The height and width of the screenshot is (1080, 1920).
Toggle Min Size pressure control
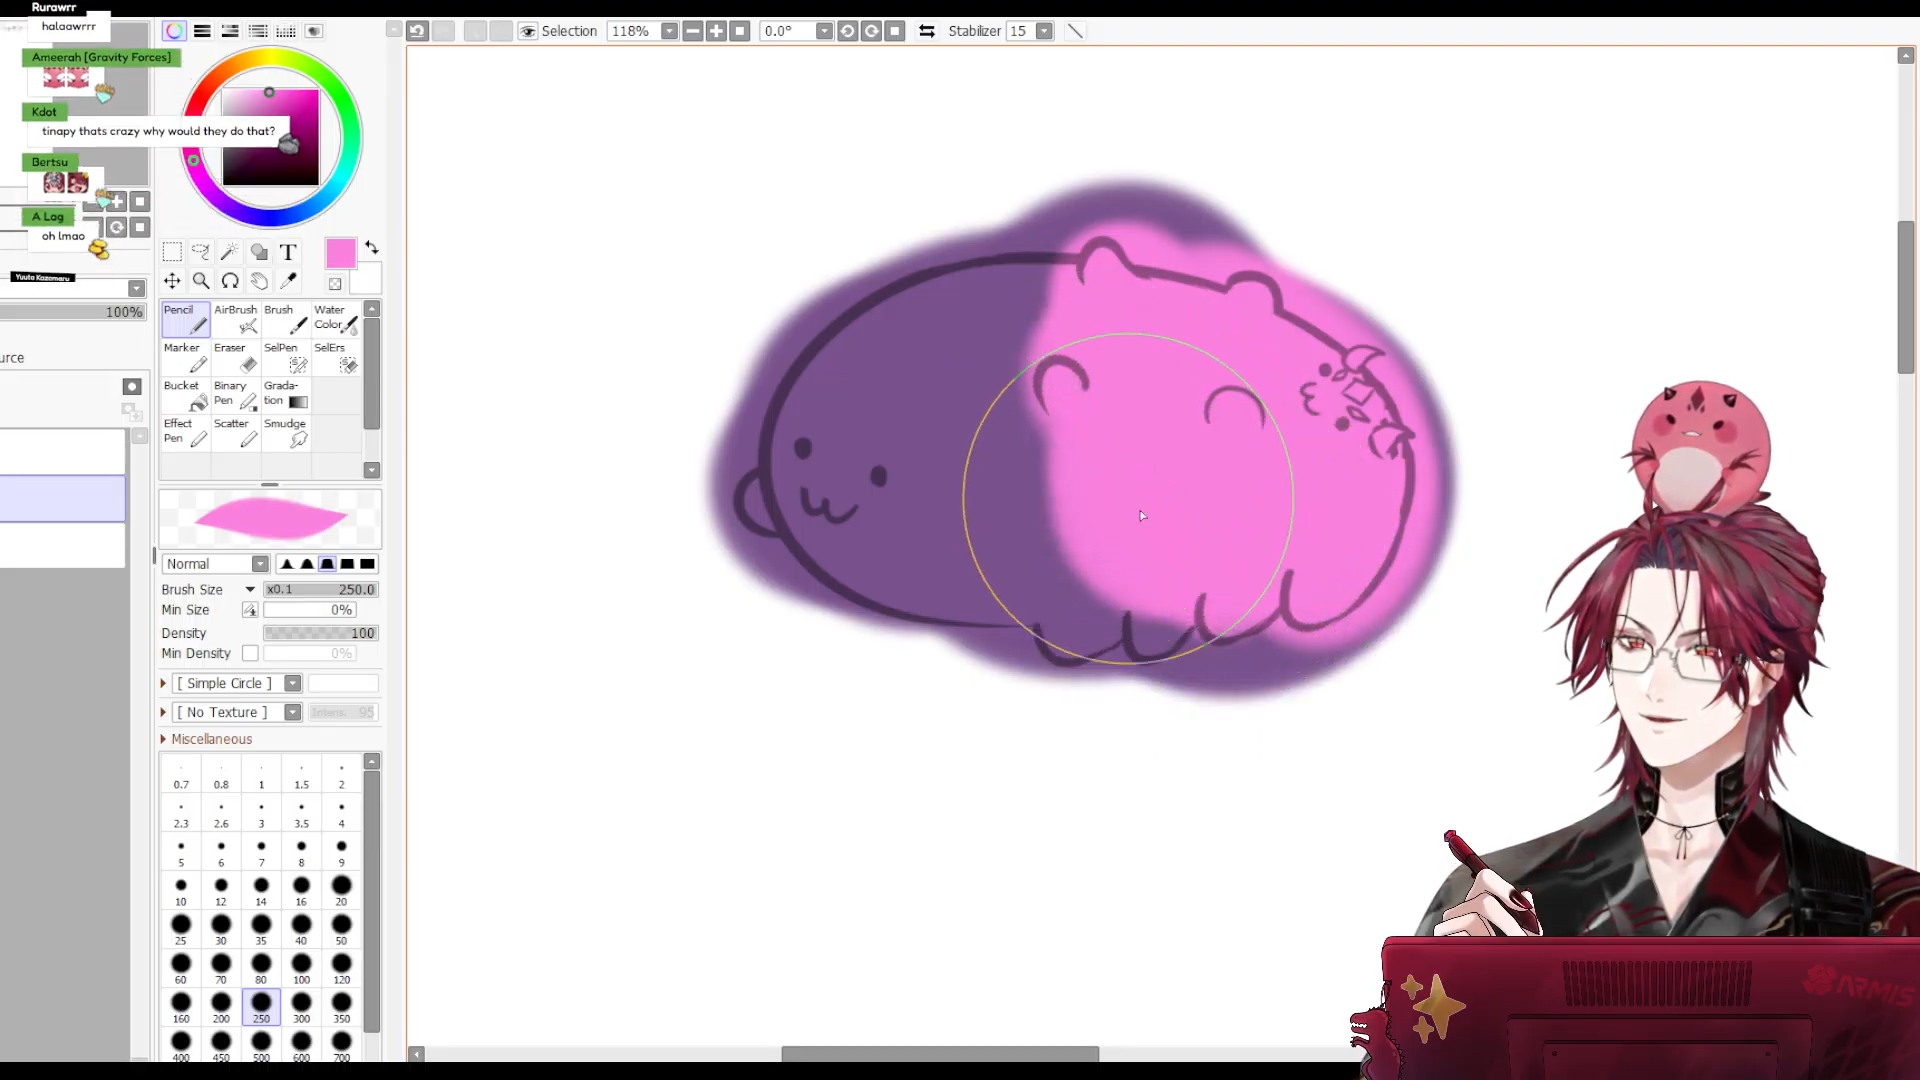250,610
